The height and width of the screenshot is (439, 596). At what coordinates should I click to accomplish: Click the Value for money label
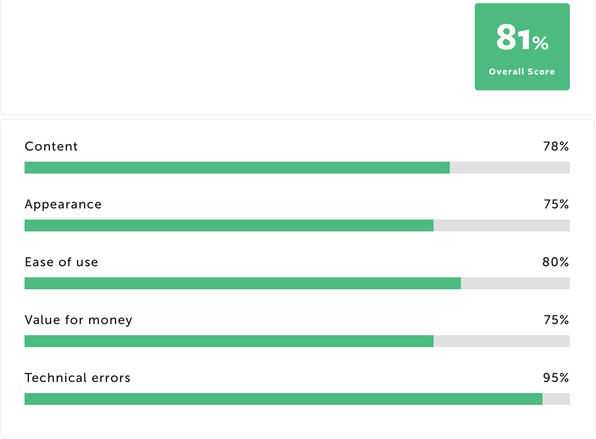[x=78, y=320]
